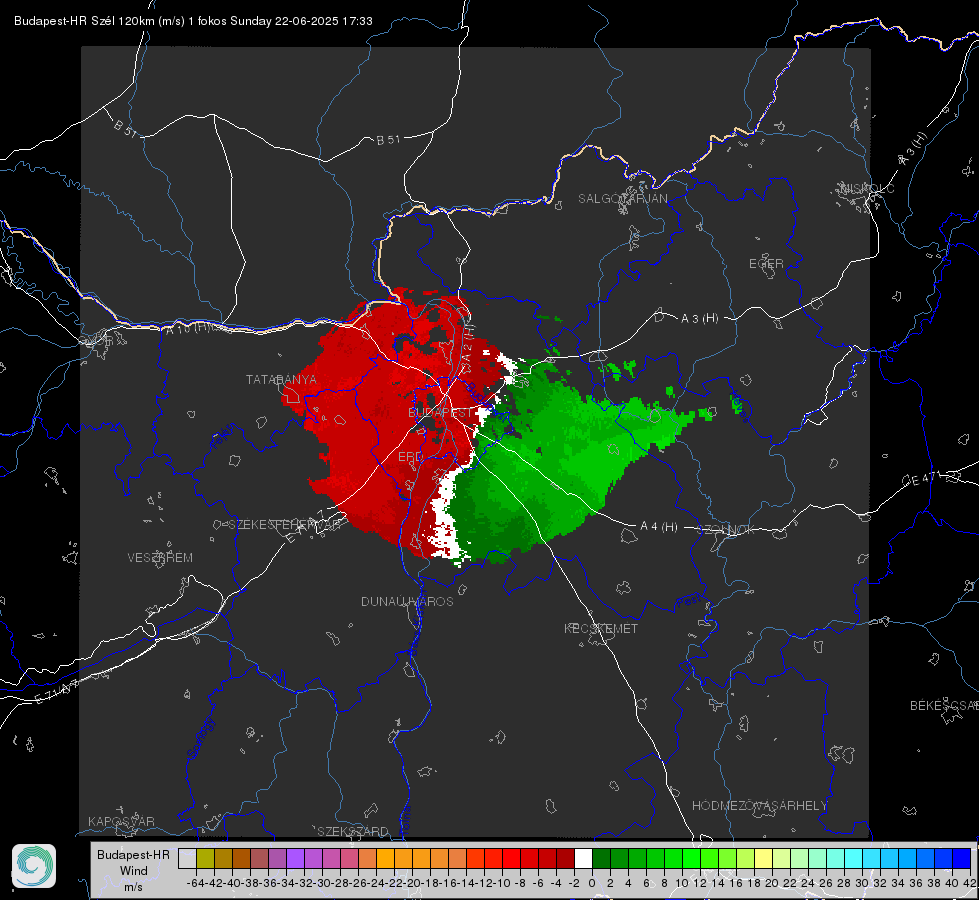The image size is (979, 900).
Task: Pick the blue 40 to 42 legend swatch
Action: coord(961,858)
